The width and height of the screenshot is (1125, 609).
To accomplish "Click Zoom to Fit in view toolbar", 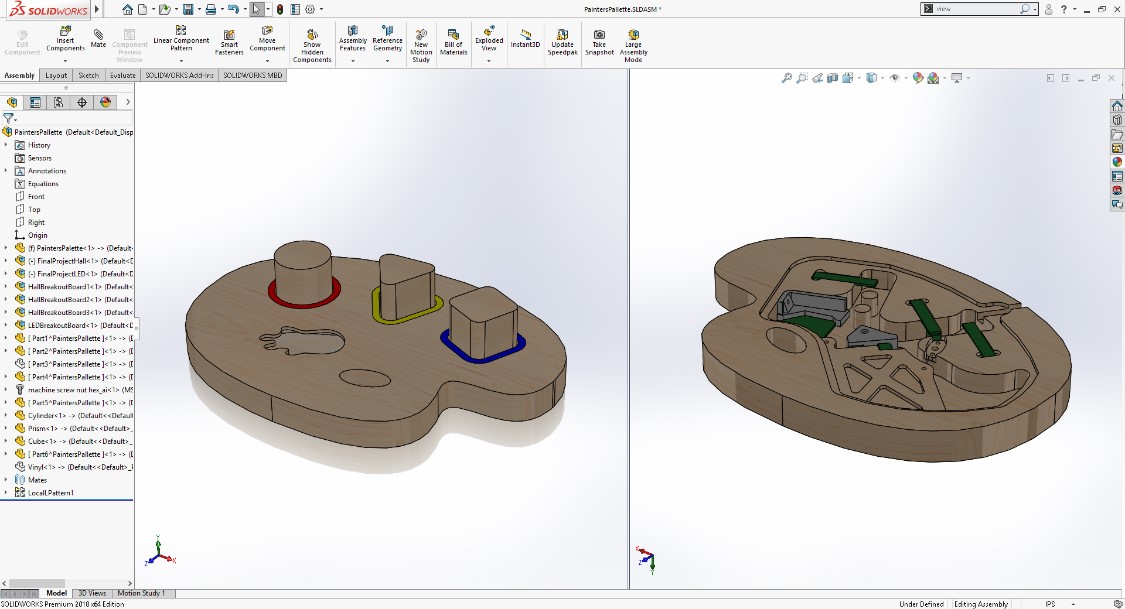I will pos(786,77).
